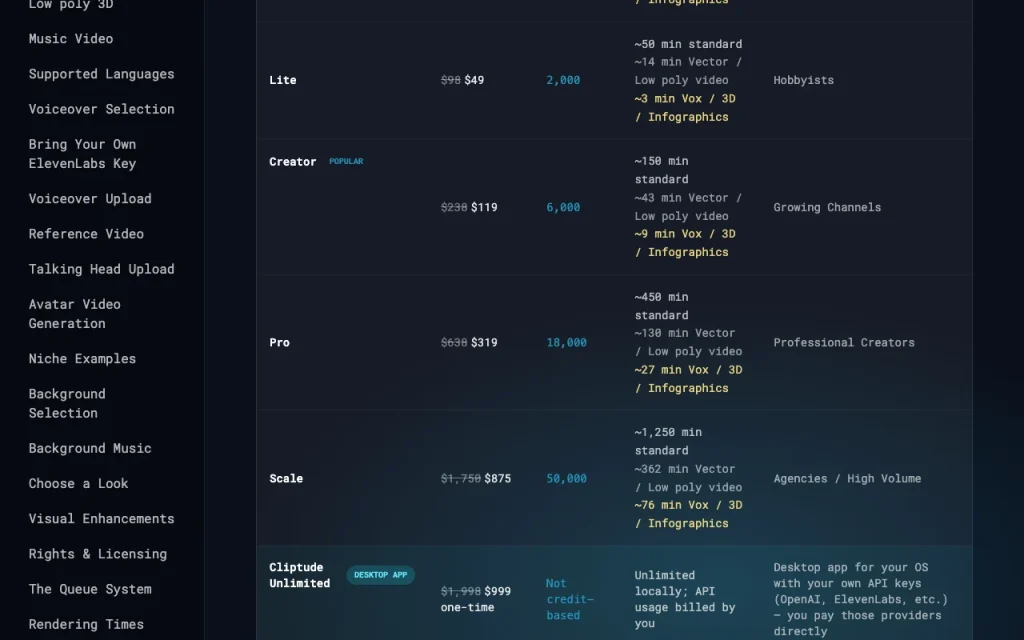Click the $999 one-time price
This screenshot has height=640, width=1024.
point(498,591)
